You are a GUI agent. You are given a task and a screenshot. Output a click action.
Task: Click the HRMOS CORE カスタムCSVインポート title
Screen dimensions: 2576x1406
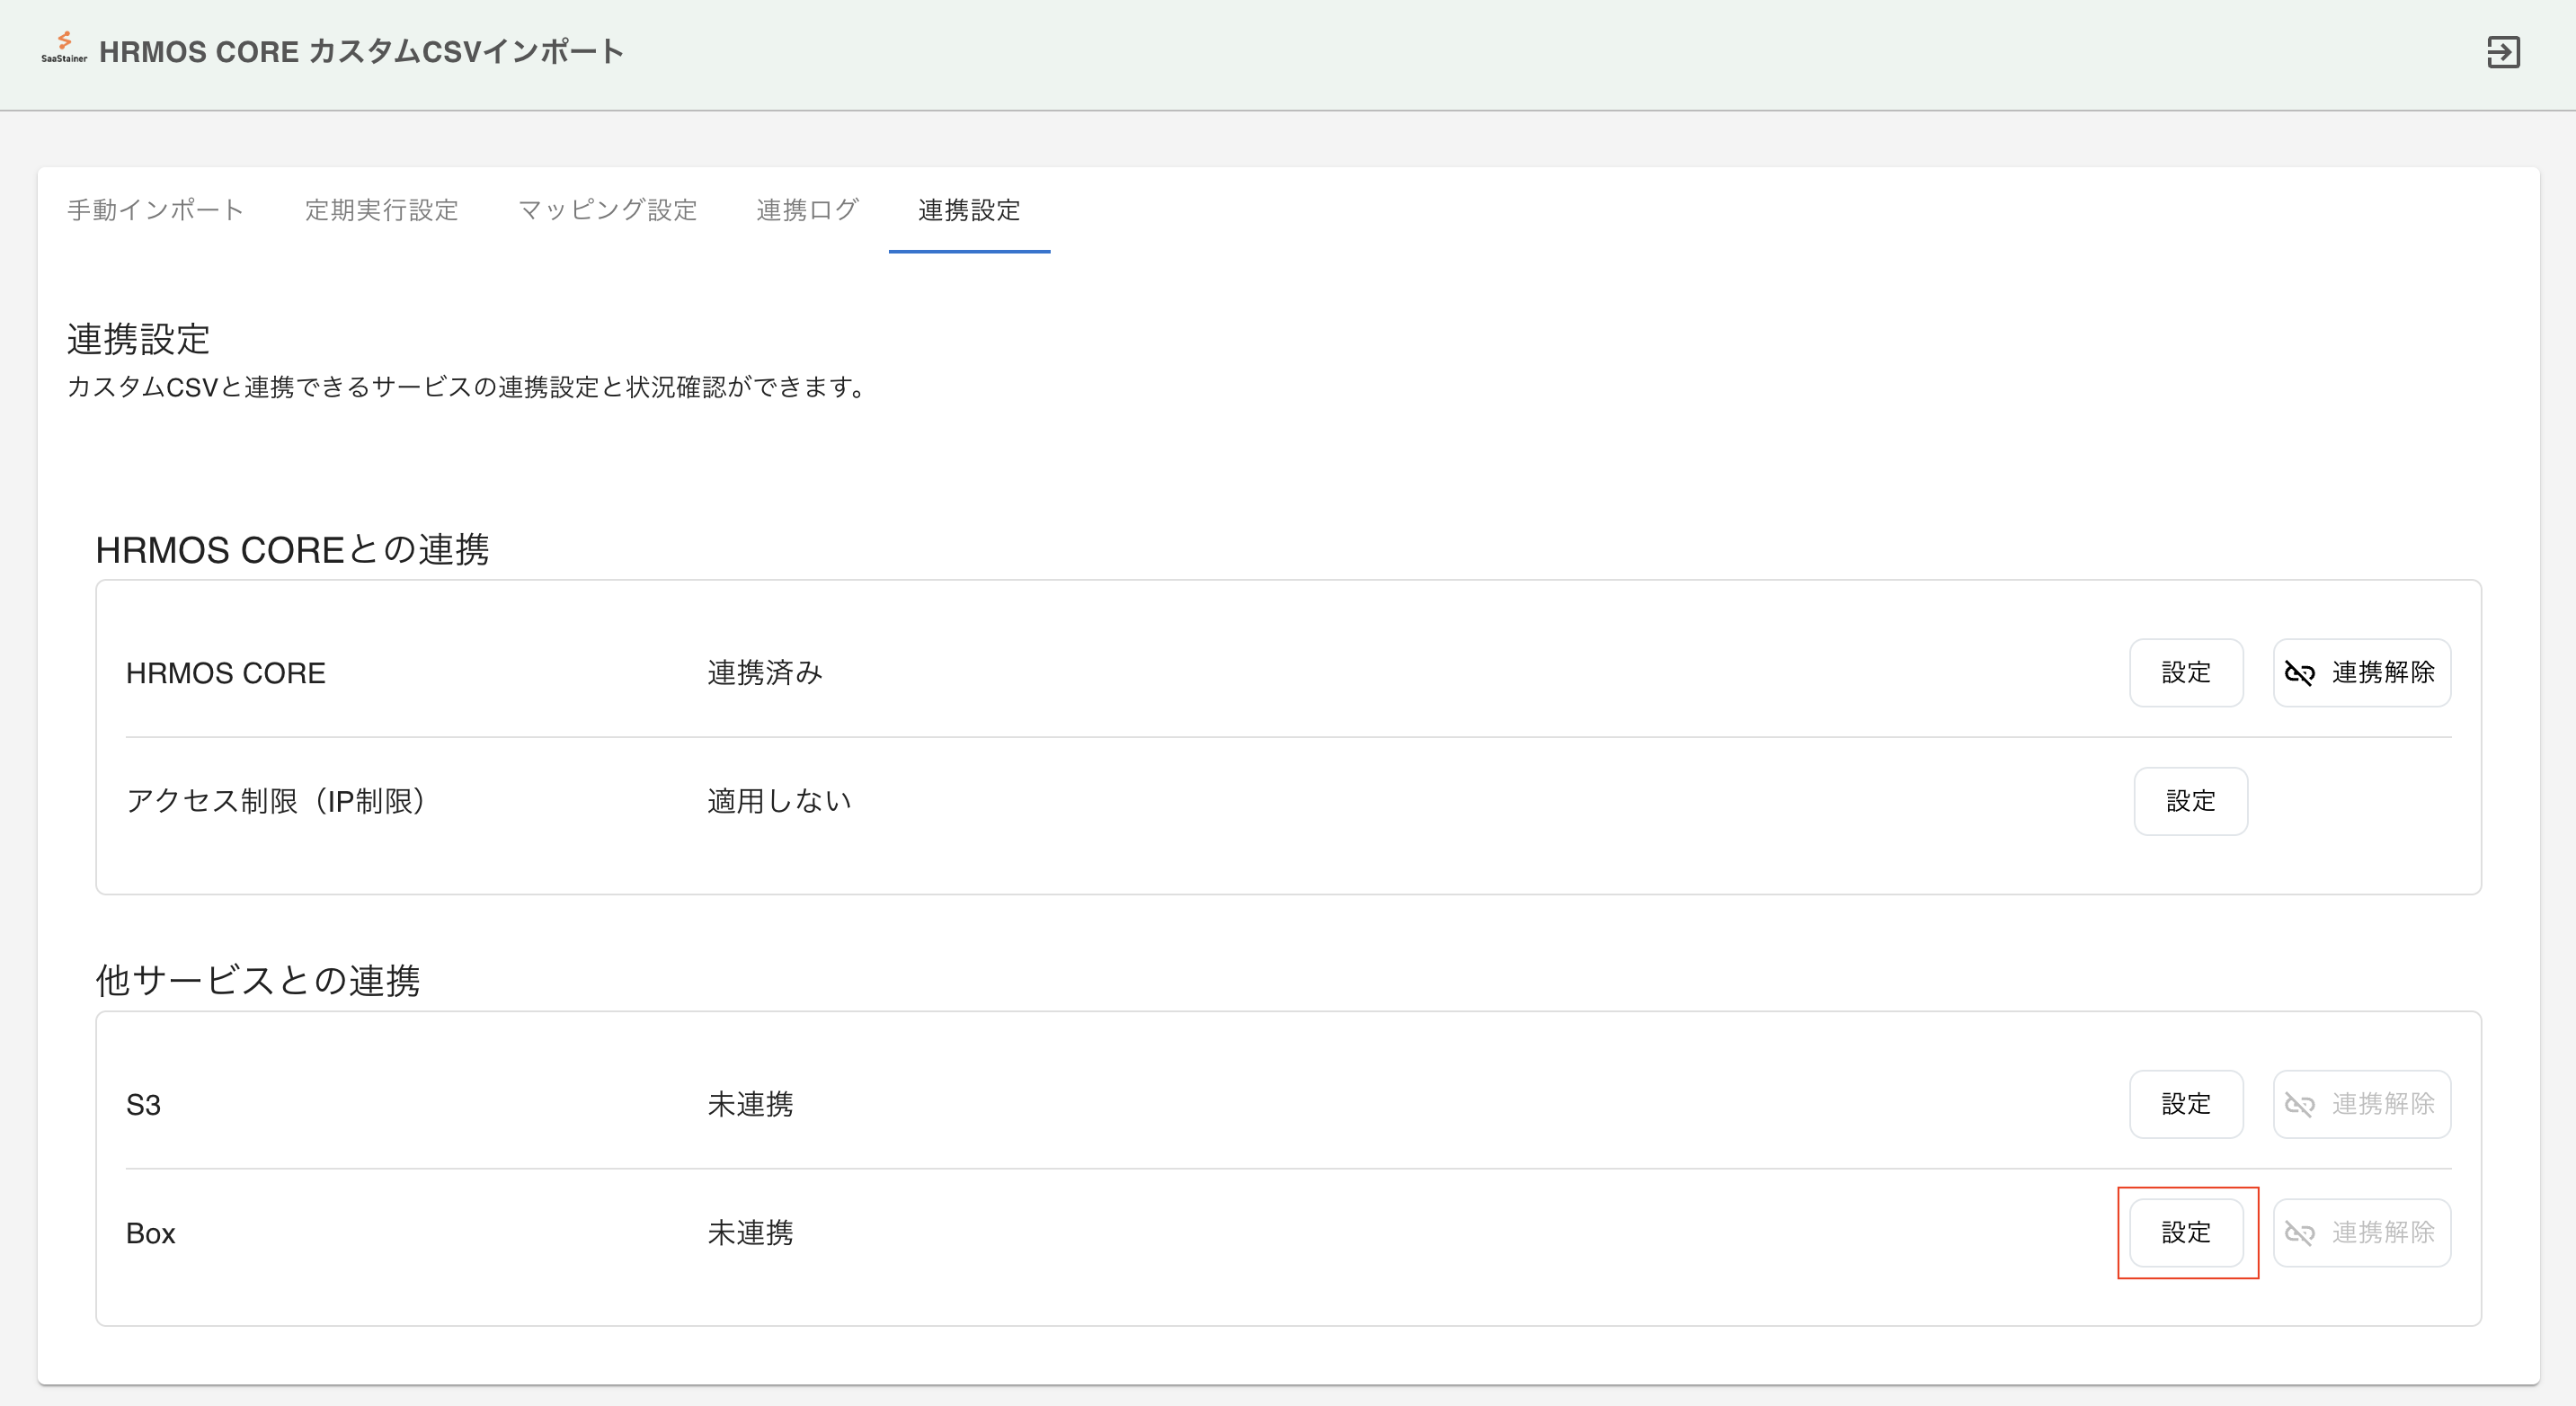361,52
